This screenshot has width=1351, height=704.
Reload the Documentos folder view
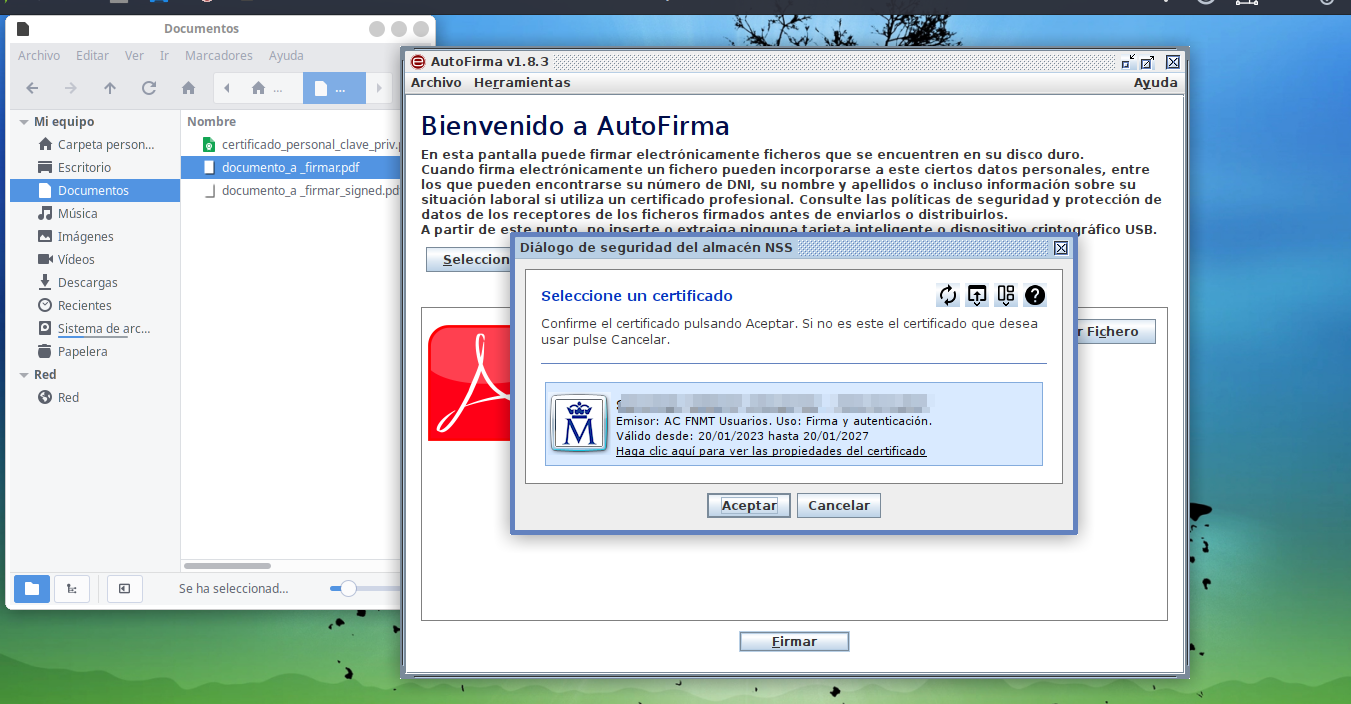tap(149, 88)
